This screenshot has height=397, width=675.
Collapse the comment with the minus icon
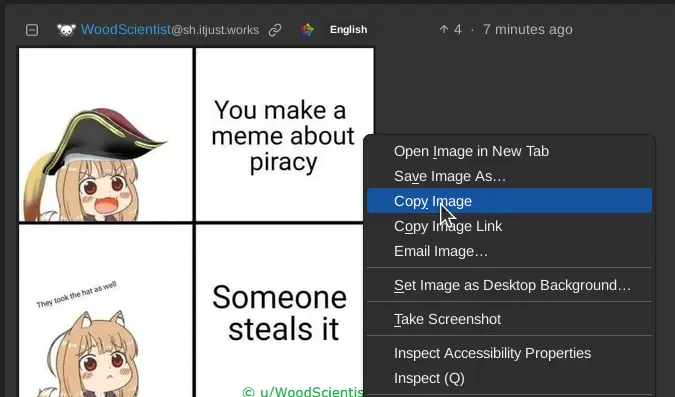[x=32, y=30]
